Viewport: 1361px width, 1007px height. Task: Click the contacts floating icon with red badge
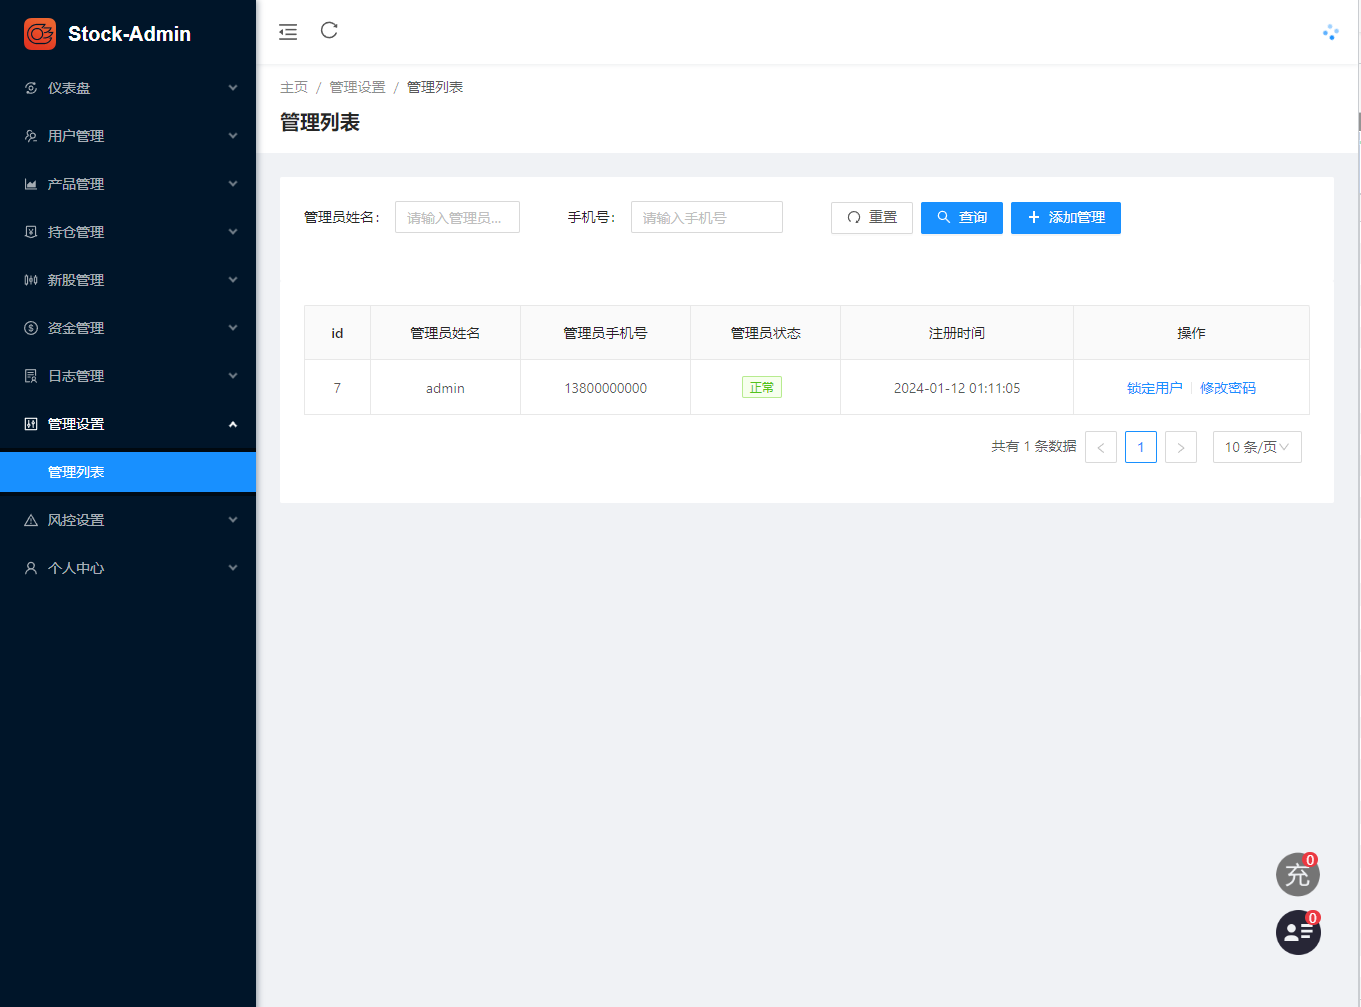[x=1297, y=932]
